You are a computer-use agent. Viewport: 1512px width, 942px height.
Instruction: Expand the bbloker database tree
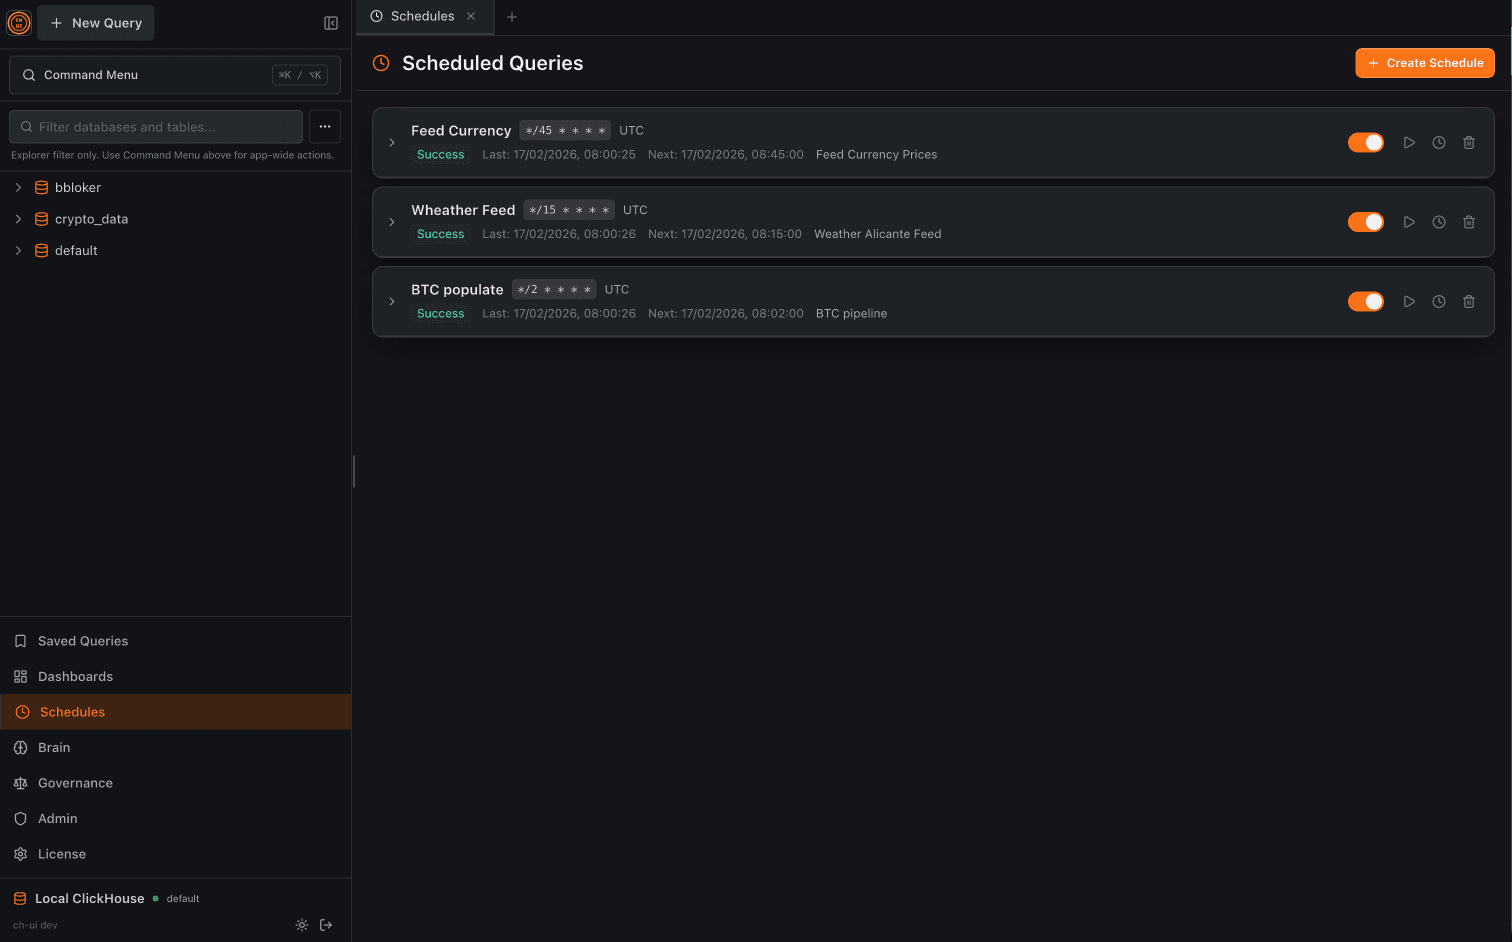click(x=17, y=187)
